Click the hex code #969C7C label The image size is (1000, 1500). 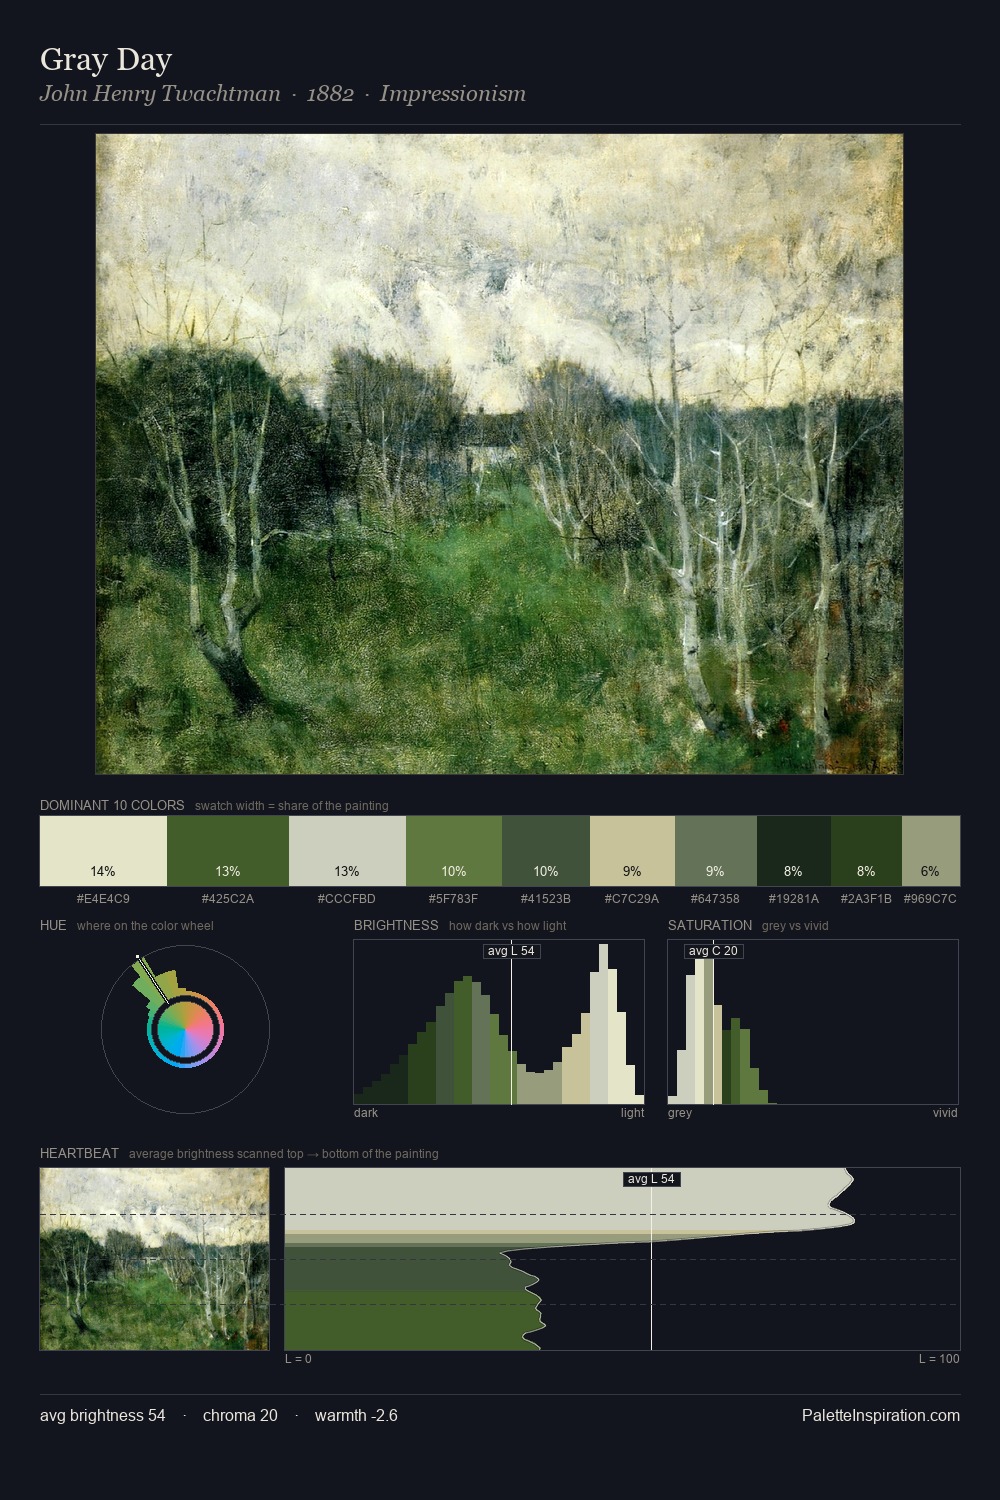pos(930,899)
